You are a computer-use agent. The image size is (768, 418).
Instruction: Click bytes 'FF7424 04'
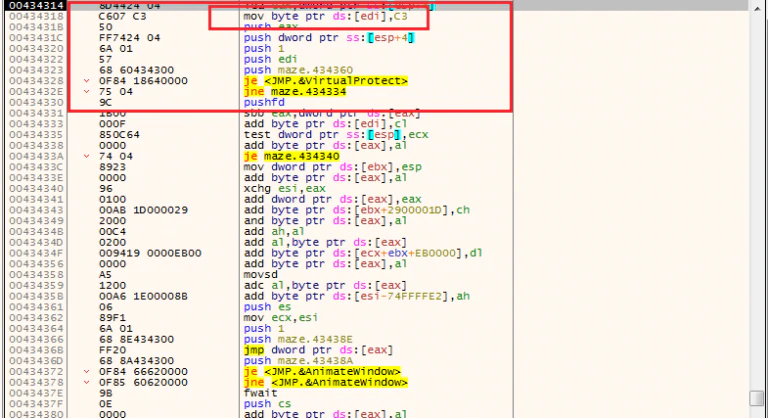coord(129,38)
